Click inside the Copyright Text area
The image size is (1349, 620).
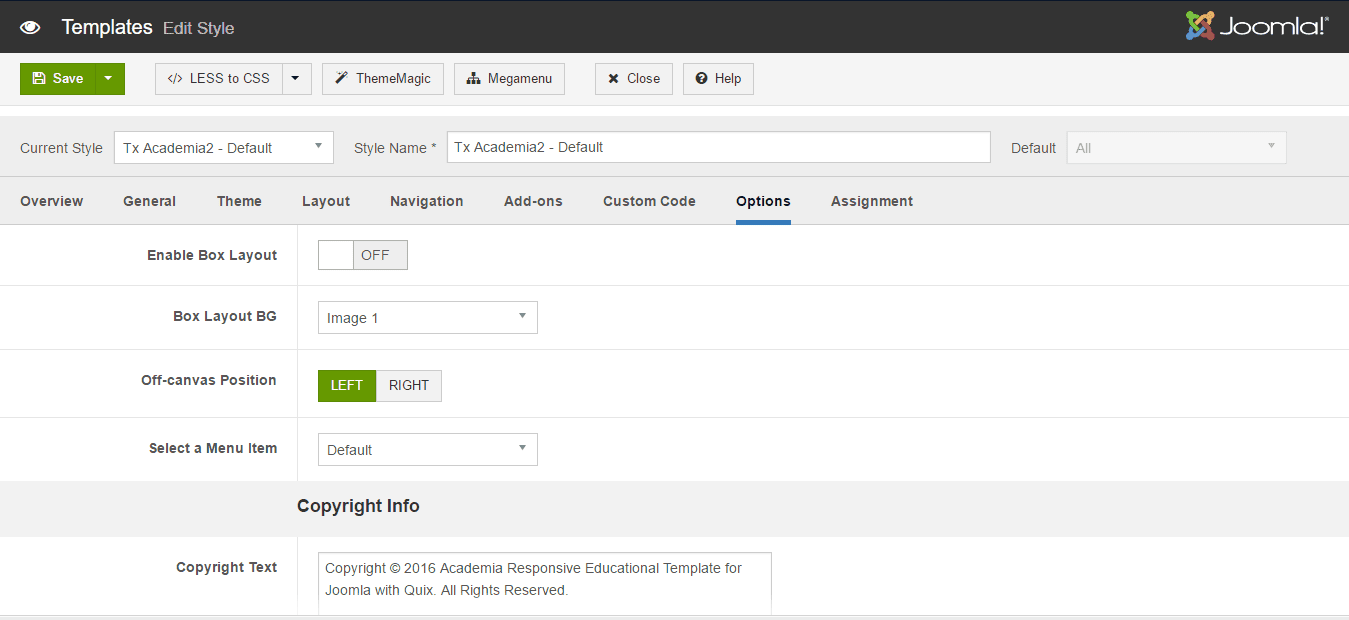tap(544, 583)
